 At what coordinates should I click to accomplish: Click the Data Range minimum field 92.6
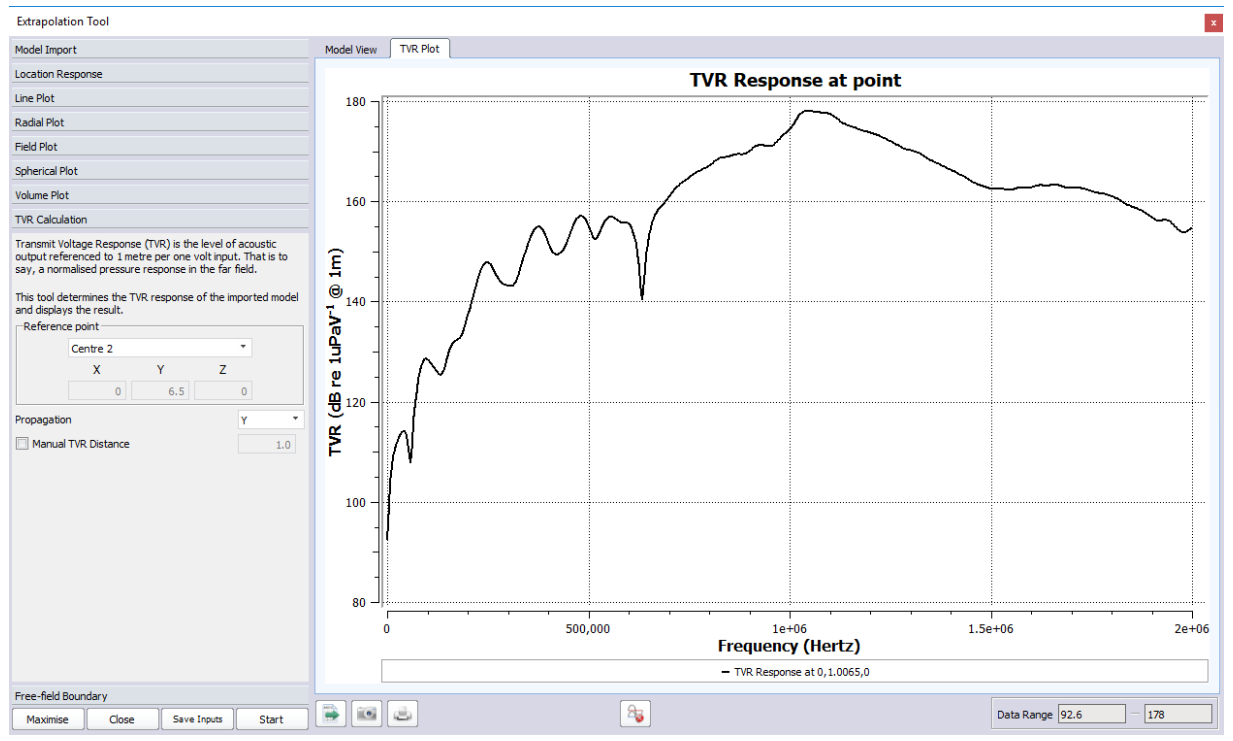point(1092,714)
